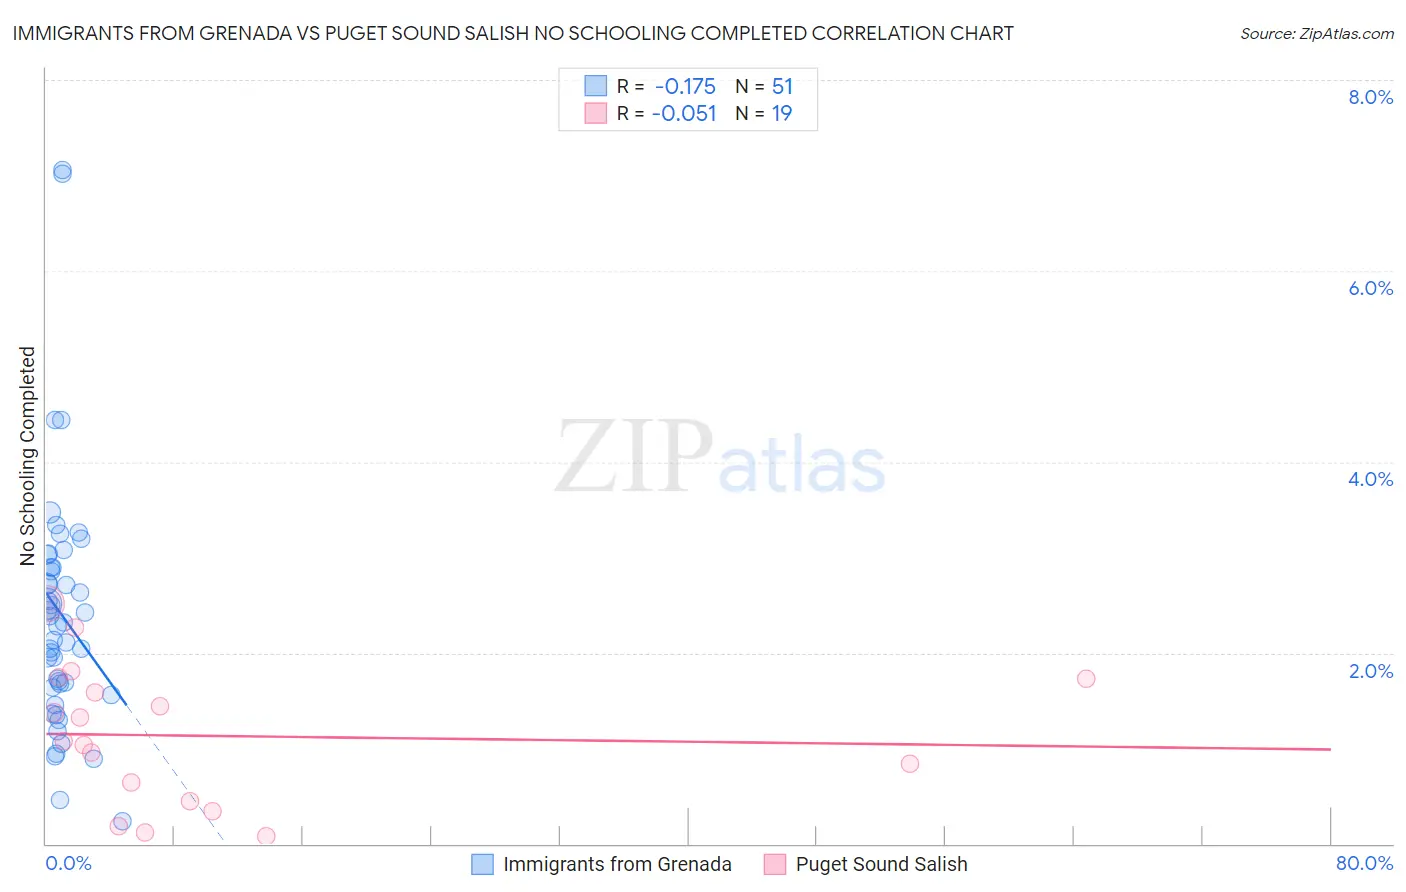This screenshot has width=1406, height=892.
Task: Select the Puget Sound Salish legend label
Action: (x=881, y=864)
